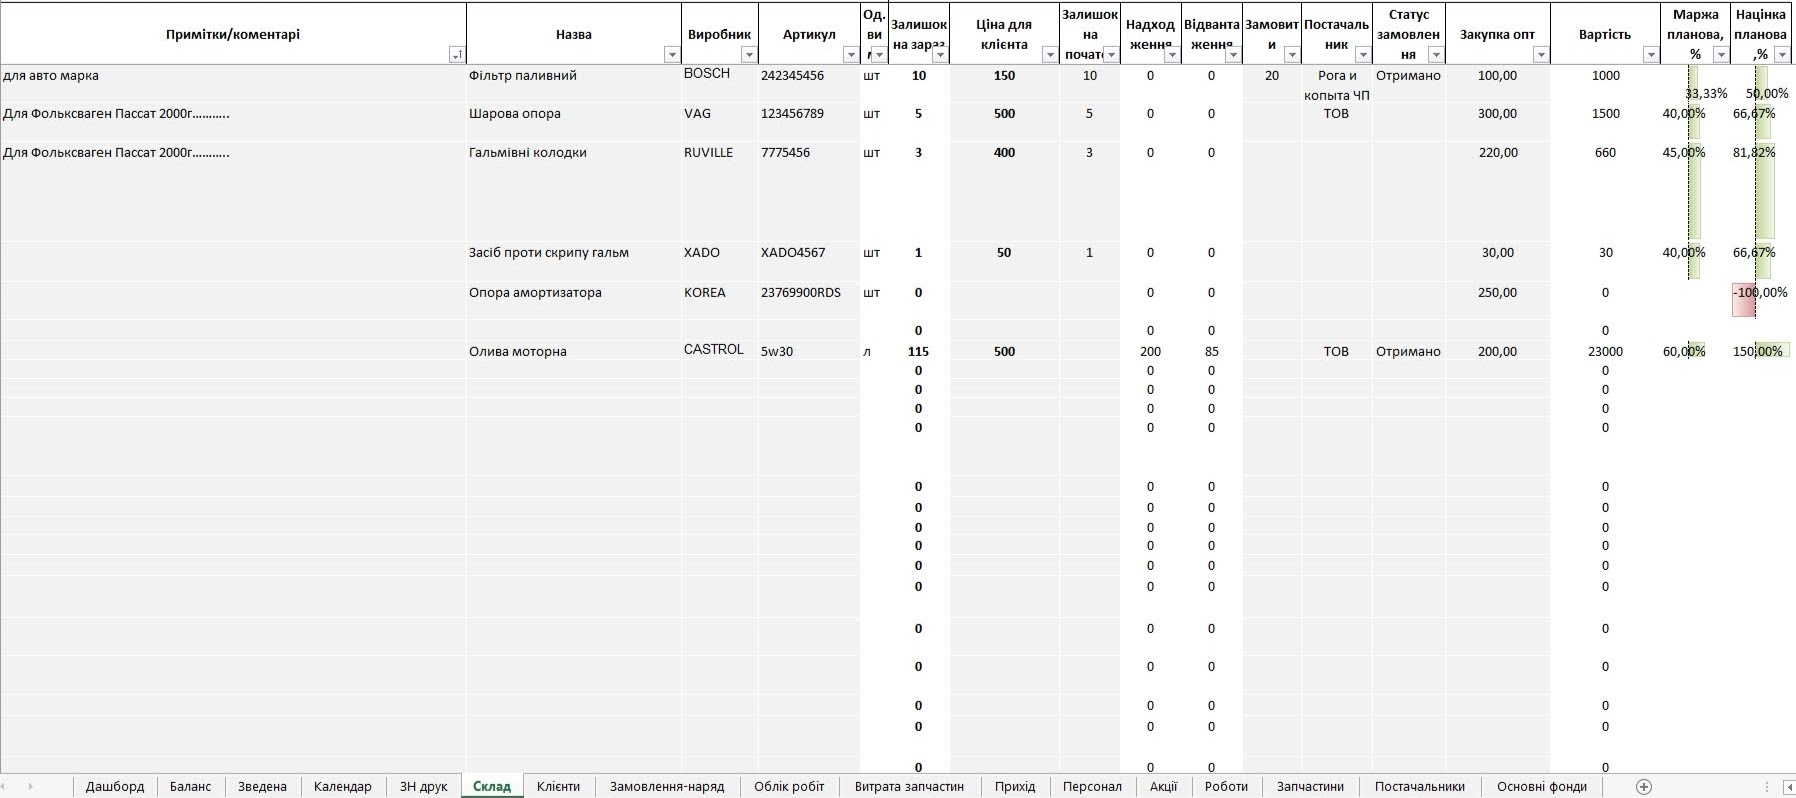
Task: Select manufacturer cell 'BOSCH'
Action: click(x=720, y=83)
